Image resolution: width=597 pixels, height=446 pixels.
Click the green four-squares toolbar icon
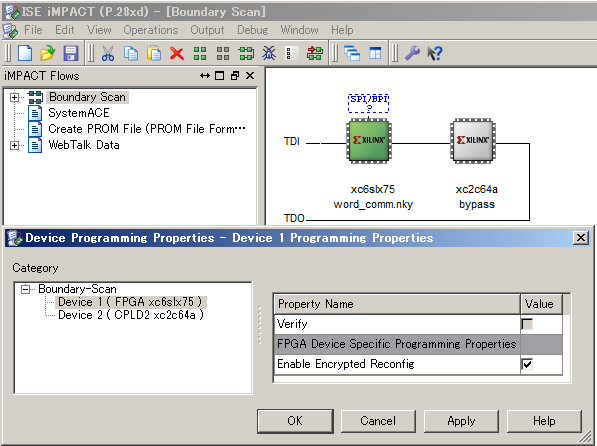[x=200, y=53]
